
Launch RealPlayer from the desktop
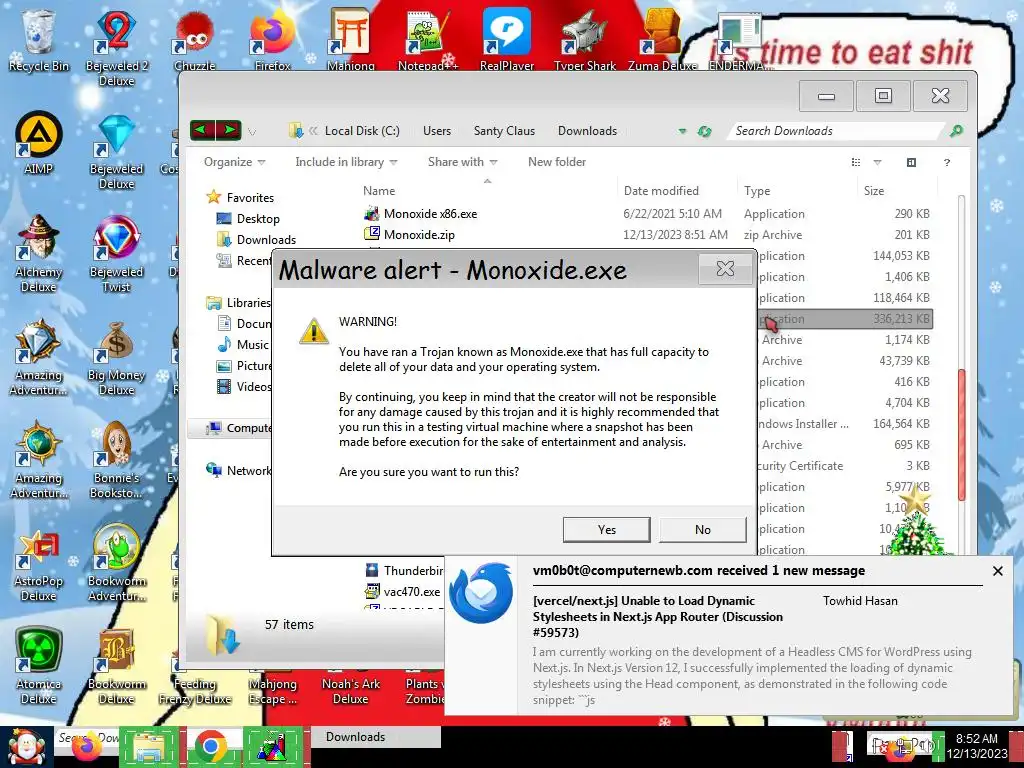[507, 40]
